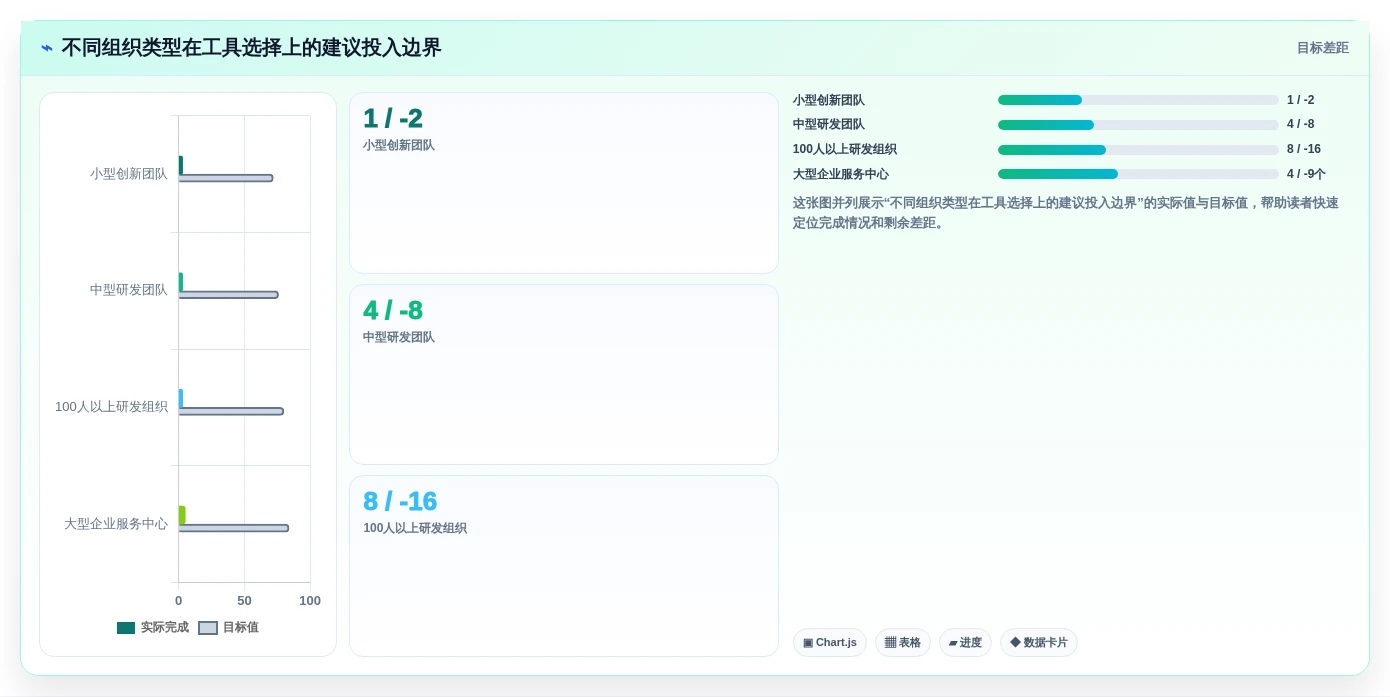Click the 大型企业服务中心 target bar in chart
Viewport: 1390px width, 697px height.
point(234,528)
